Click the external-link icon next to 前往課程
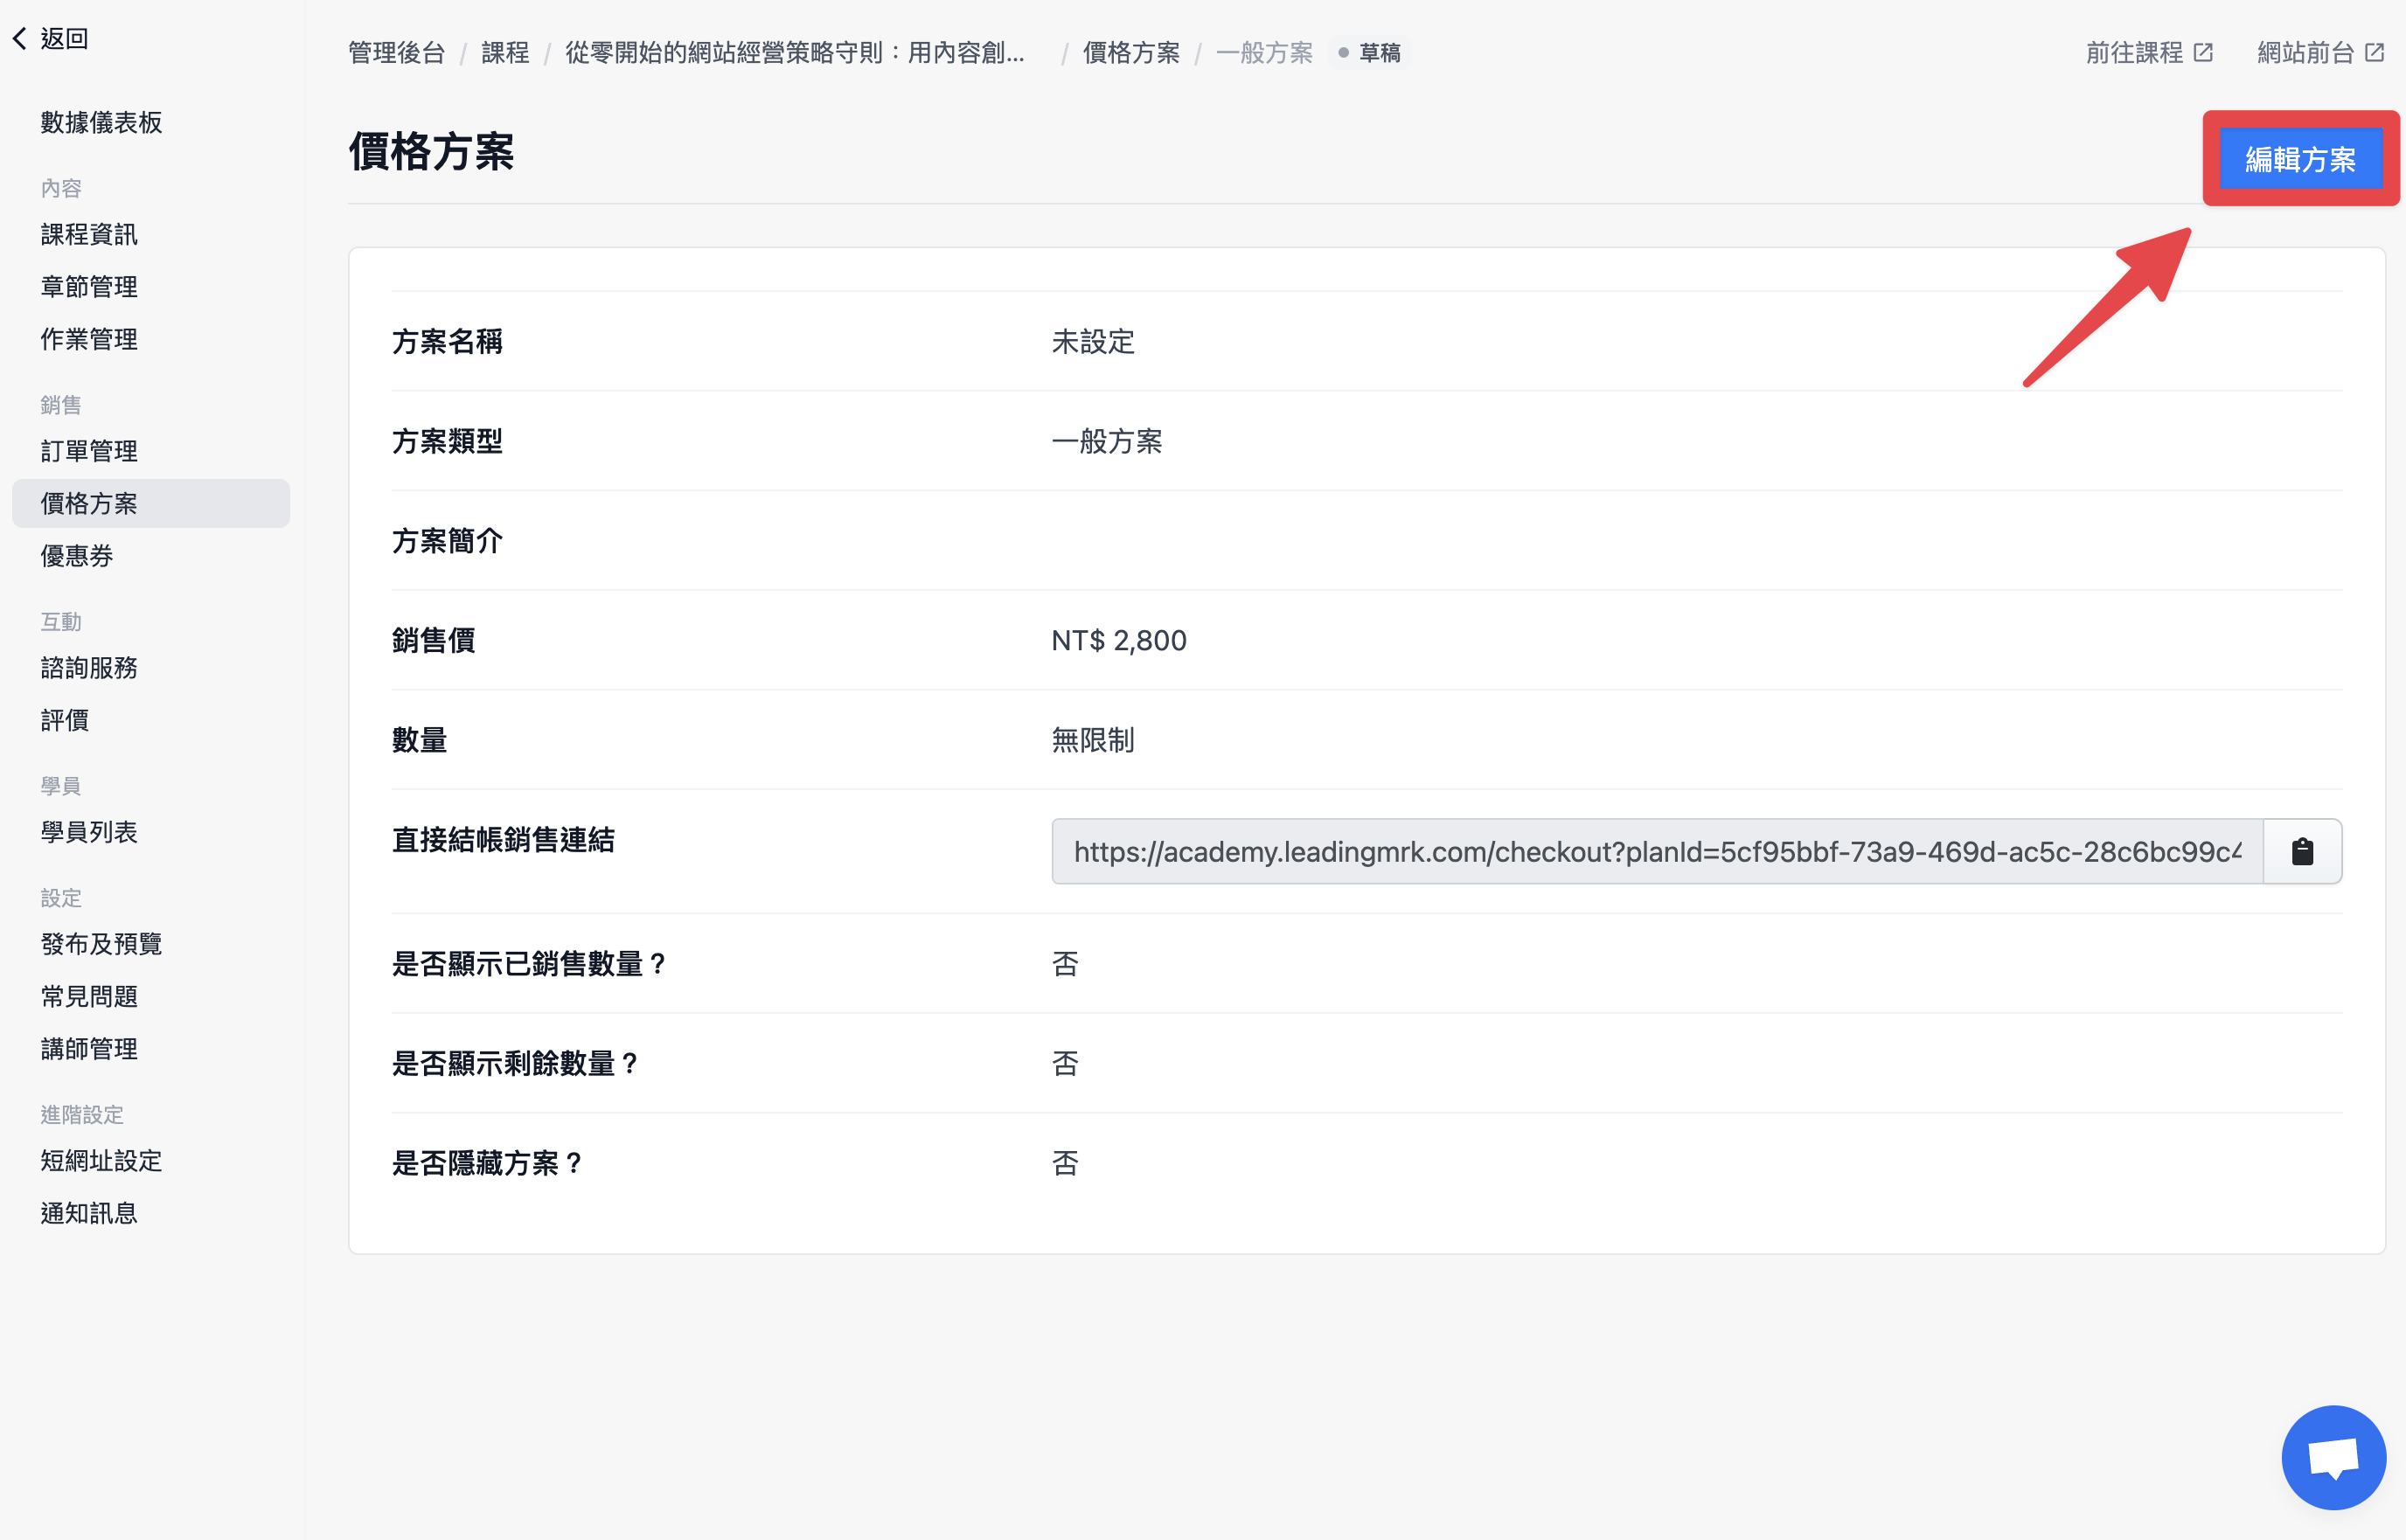This screenshot has width=2406, height=1540. coord(2203,52)
